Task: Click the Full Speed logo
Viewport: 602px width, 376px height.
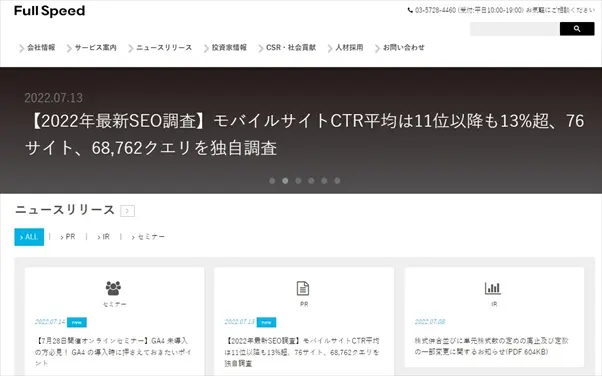Action: coord(50,11)
